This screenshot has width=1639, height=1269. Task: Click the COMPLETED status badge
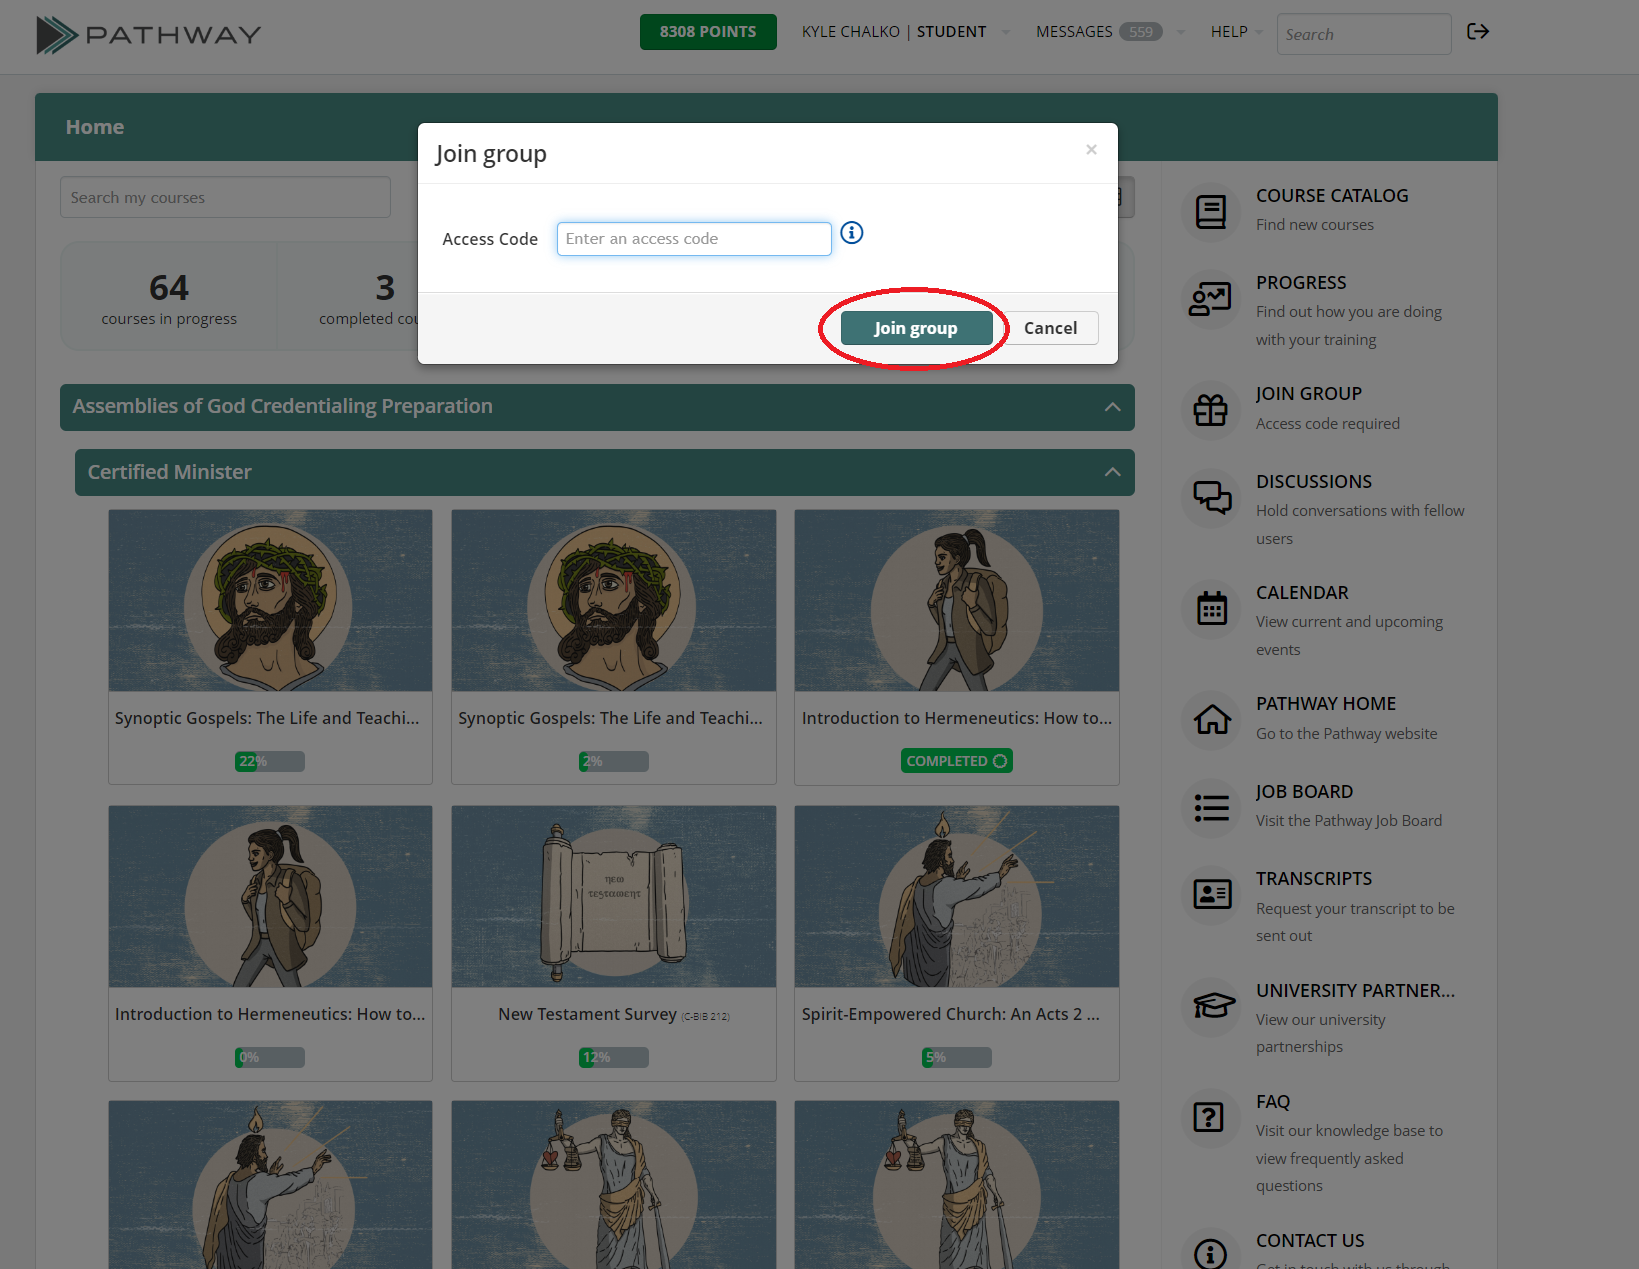[957, 761]
